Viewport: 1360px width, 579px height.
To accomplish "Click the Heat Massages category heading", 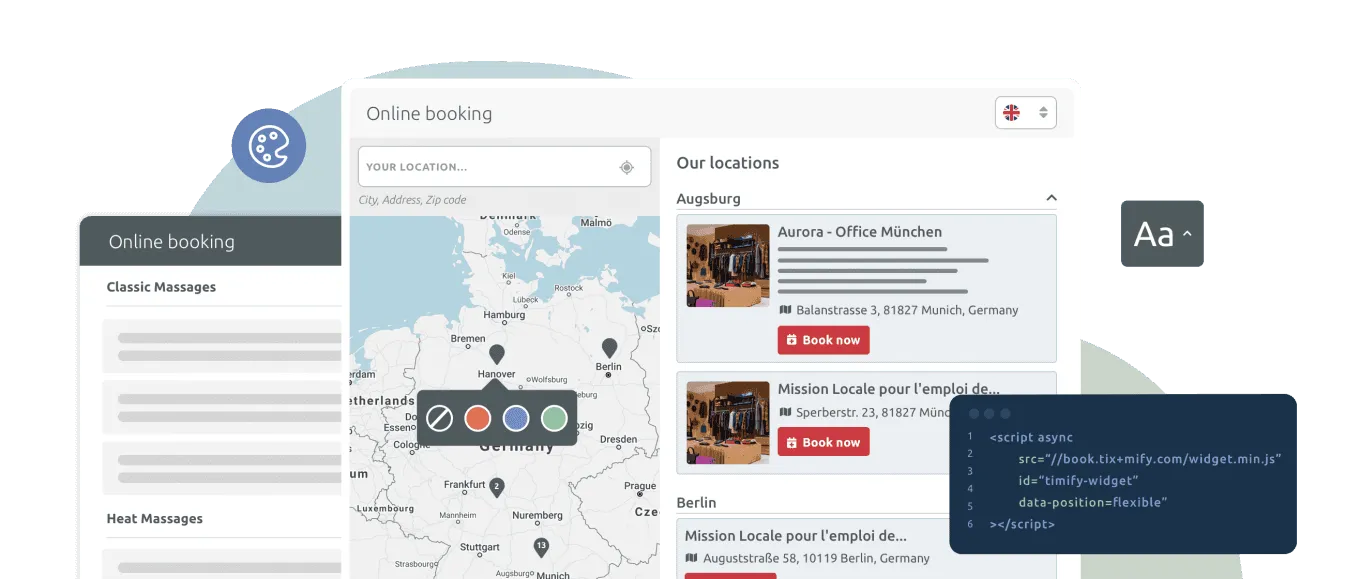I will (x=155, y=519).
